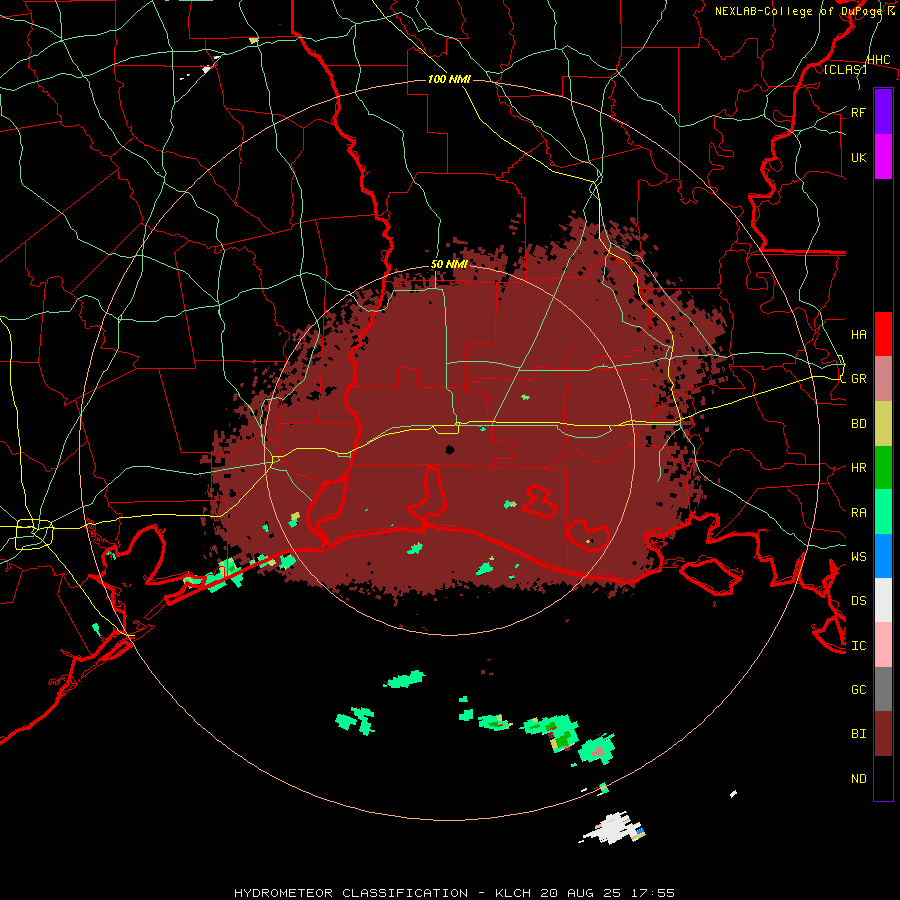Image resolution: width=900 pixels, height=900 pixels.
Task: Click the HA red legend swatch
Action: tap(883, 334)
